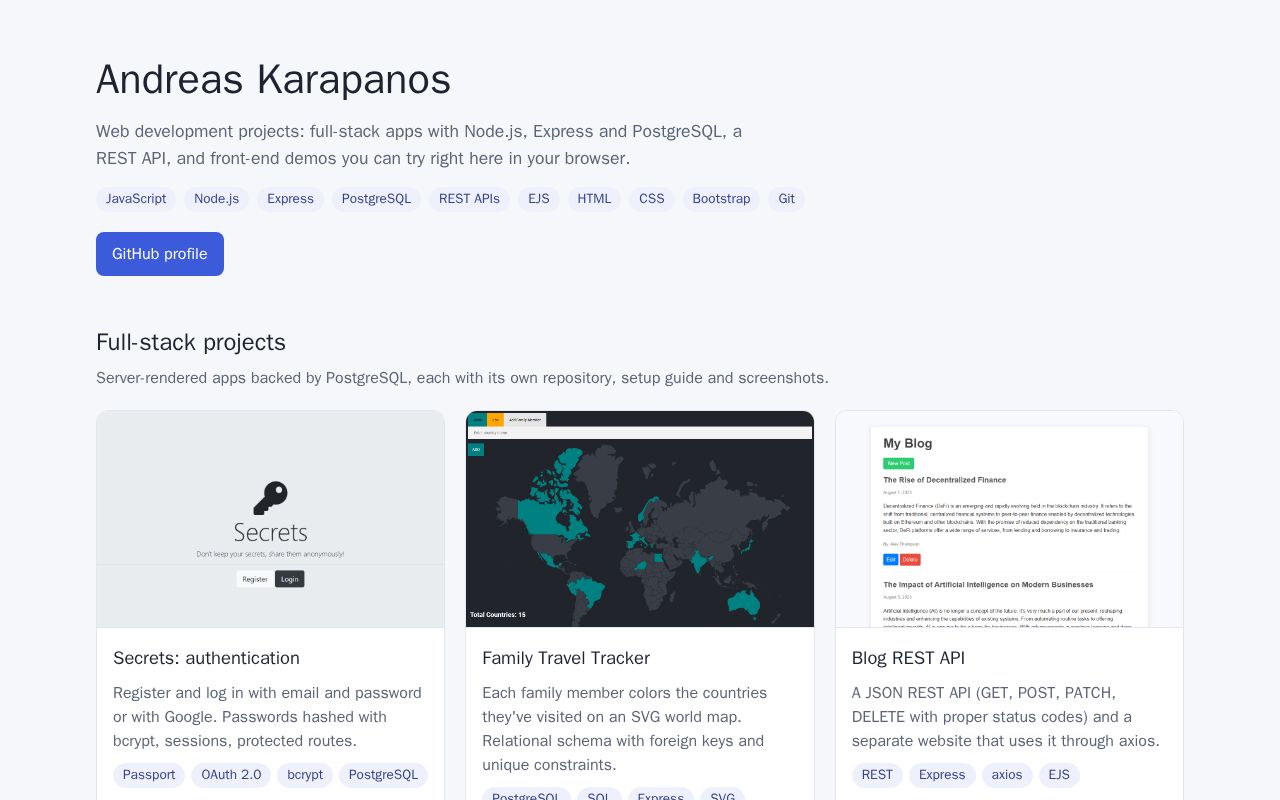Screen dimensions: 1280x800
Task: Click the Andreas Karapanos page heading
Action: (x=273, y=79)
